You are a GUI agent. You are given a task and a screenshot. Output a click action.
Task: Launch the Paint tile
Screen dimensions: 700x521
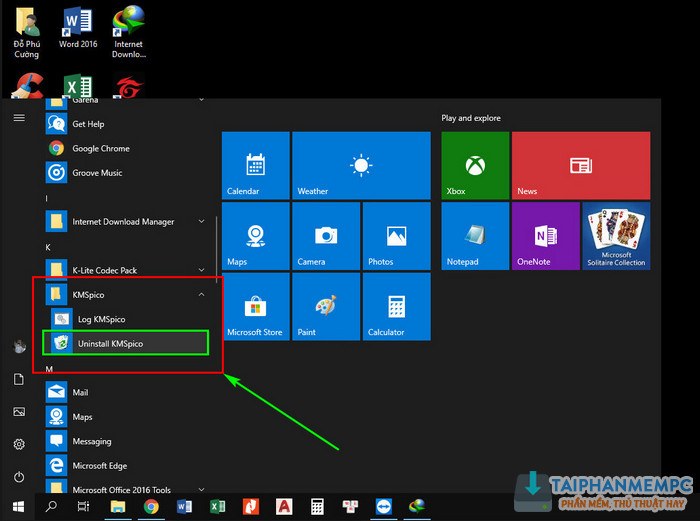point(326,306)
